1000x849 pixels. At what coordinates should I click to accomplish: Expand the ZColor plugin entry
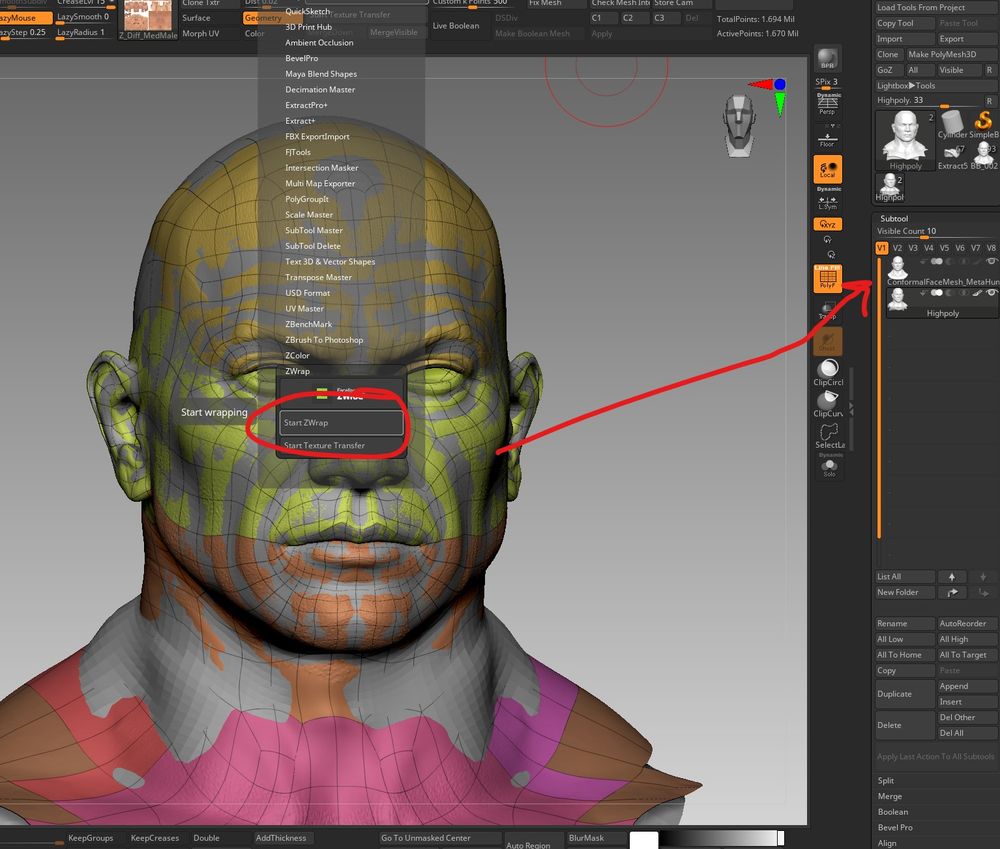(x=297, y=355)
